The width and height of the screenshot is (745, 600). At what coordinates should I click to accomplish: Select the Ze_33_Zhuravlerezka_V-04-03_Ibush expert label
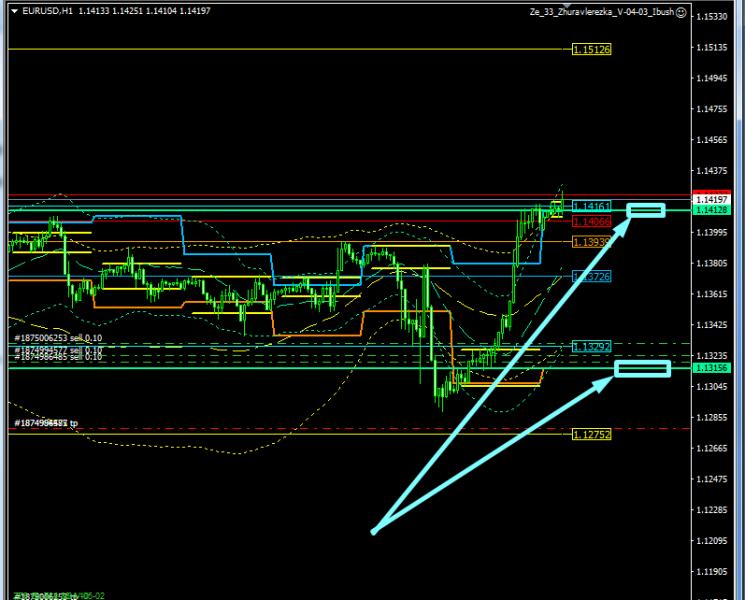pos(602,12)
